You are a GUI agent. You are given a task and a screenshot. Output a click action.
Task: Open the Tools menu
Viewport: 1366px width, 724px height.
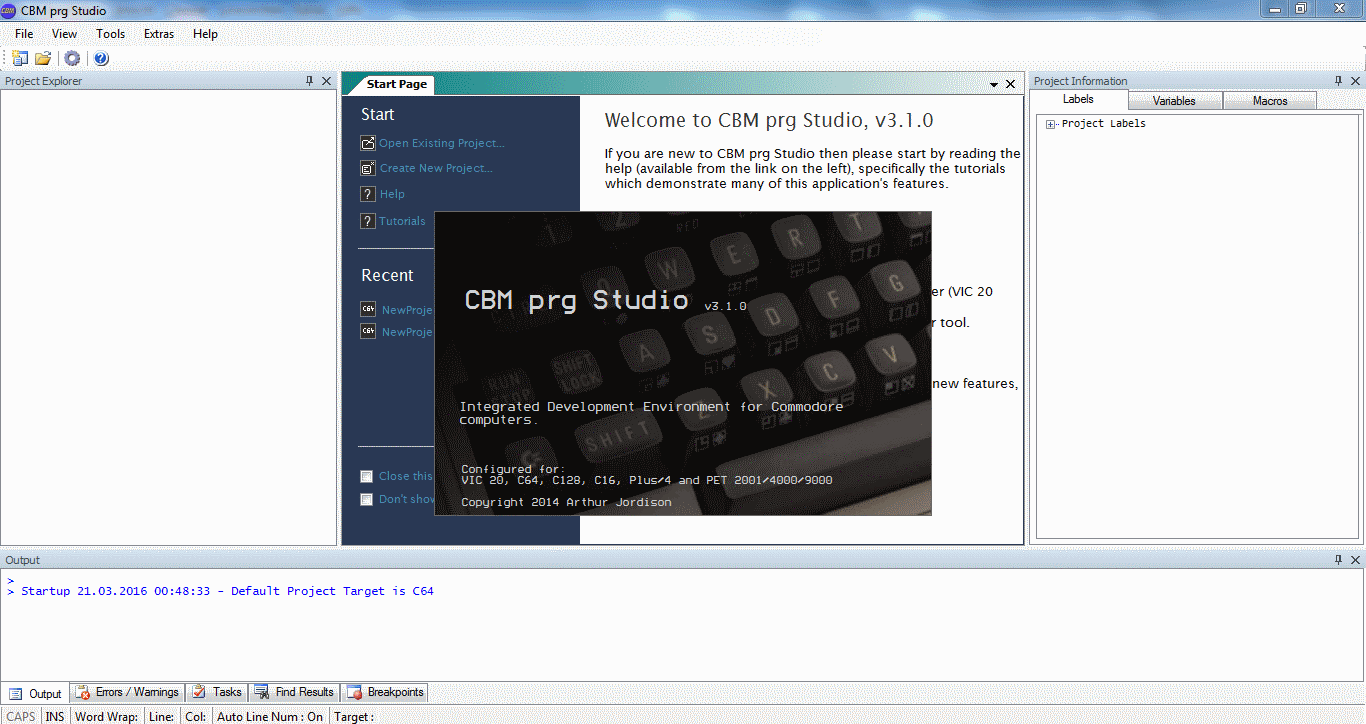pyautogui.click(x=110, y=34)
